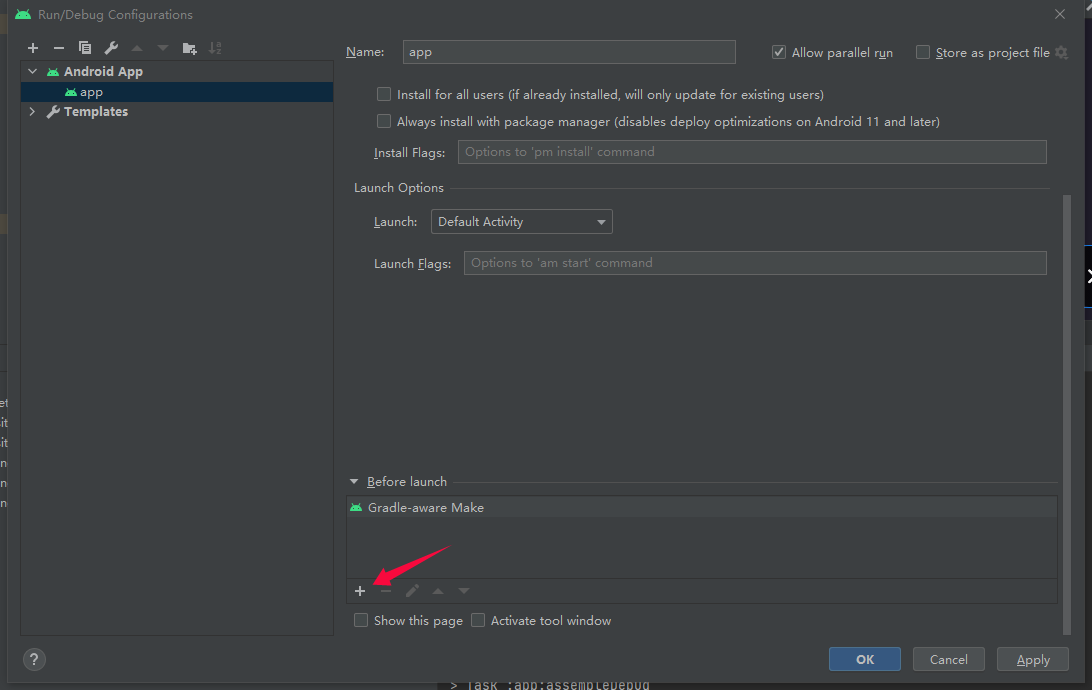Select the app configuration under Android App

point(91,91)
